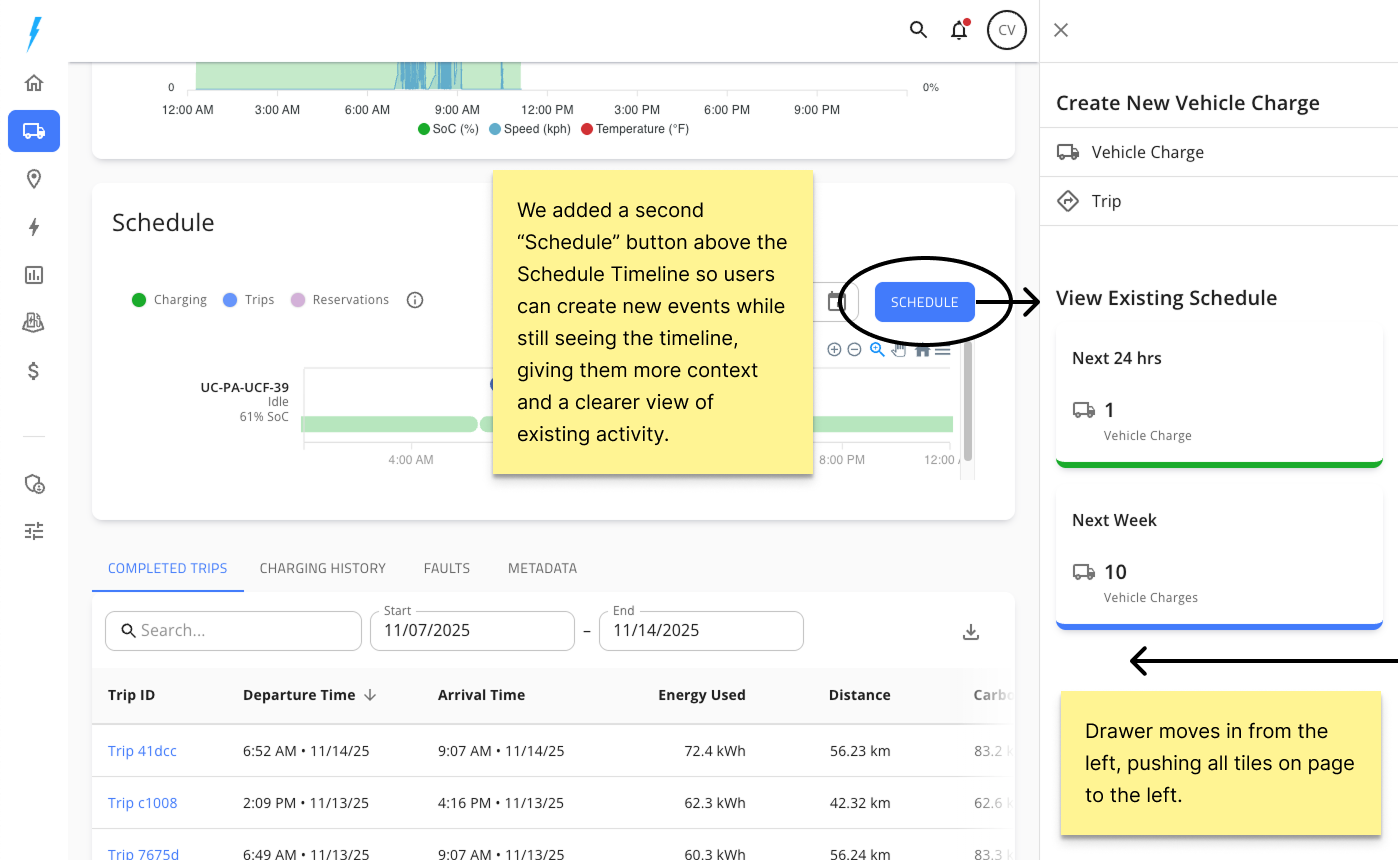Viewport: 1399px width, 861px height.
Task: Expand the hamburger menu on timeline toolbar
Action: (x=943, y=350)
